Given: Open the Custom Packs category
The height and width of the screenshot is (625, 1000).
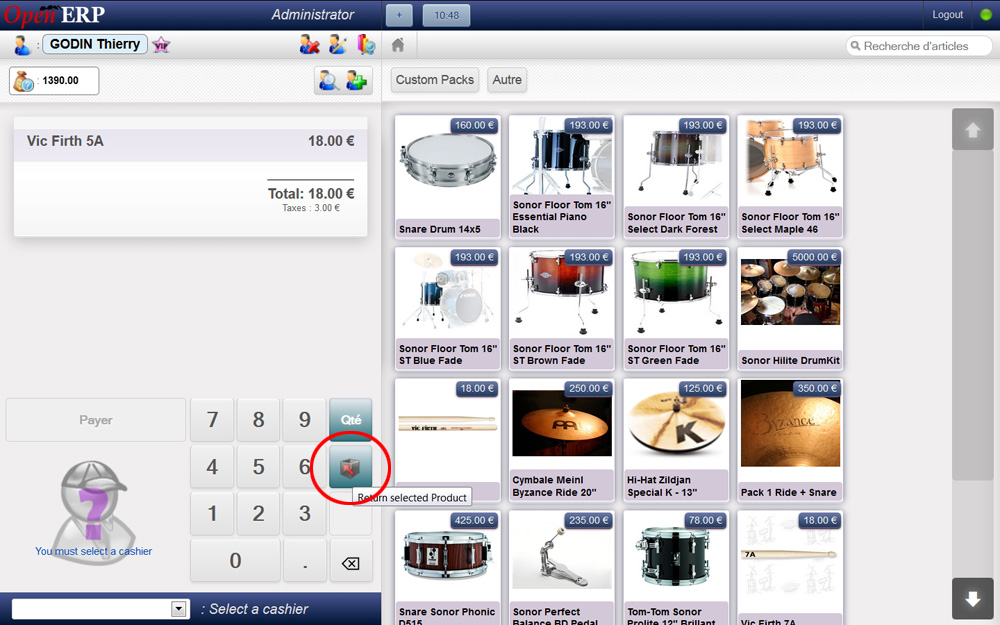Looking at the screenshot, I should pos(434,80).
